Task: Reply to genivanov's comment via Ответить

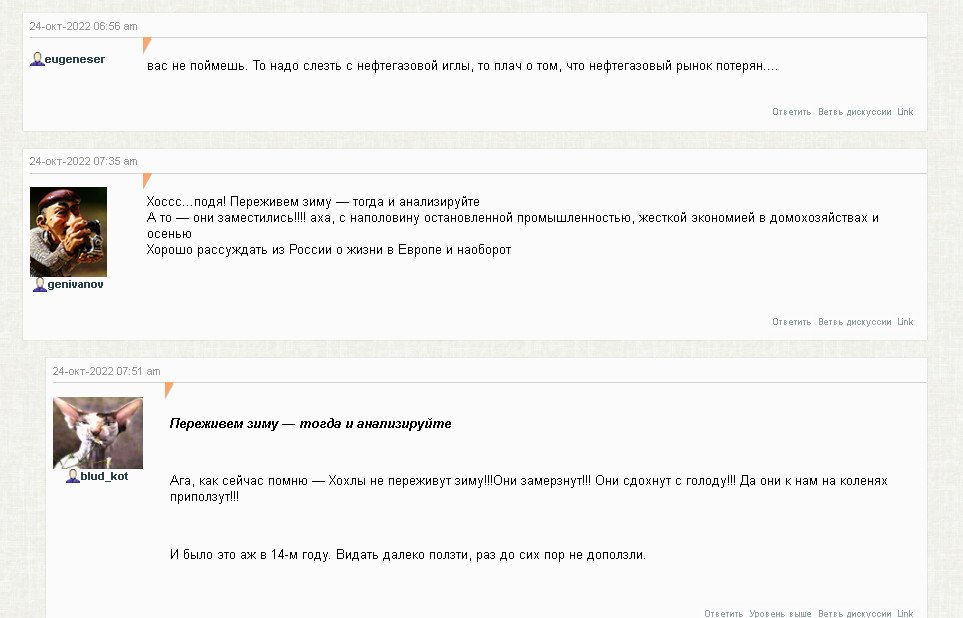Action: click(x=791, y=322)
